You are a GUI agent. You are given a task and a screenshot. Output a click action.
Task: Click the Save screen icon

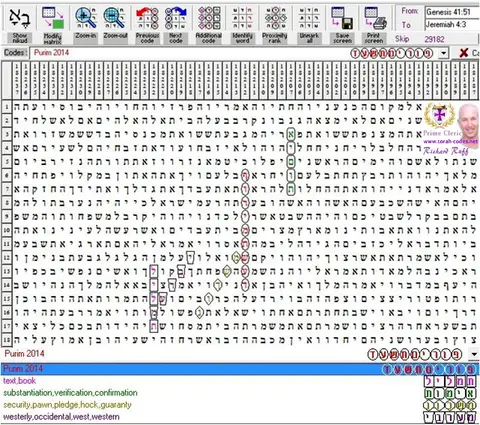click(342, 18)
